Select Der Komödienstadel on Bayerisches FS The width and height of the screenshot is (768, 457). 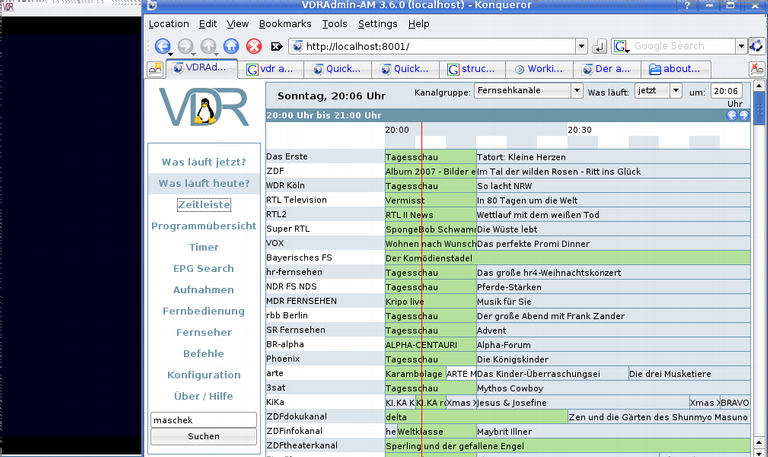point(429,258)
